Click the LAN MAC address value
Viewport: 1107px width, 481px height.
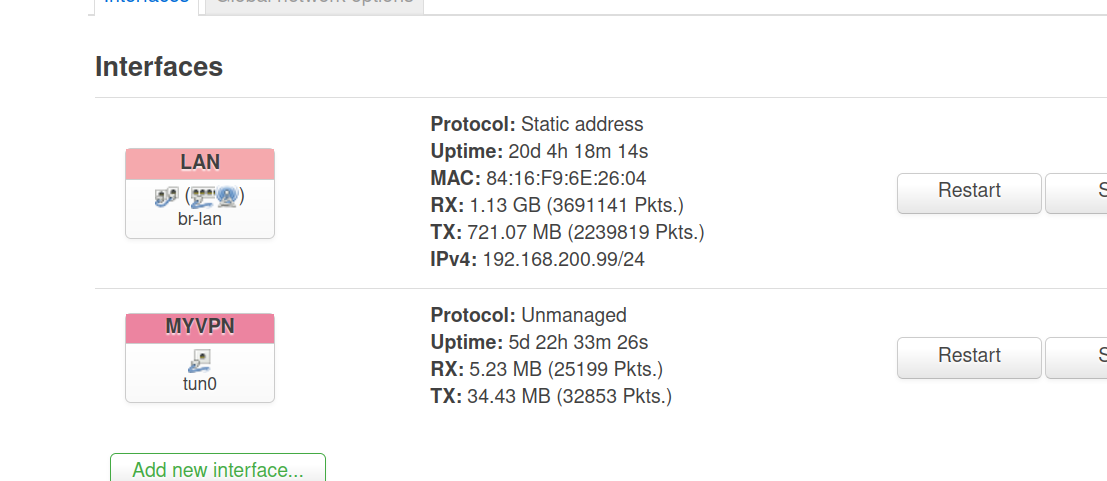tap(566, 179)
